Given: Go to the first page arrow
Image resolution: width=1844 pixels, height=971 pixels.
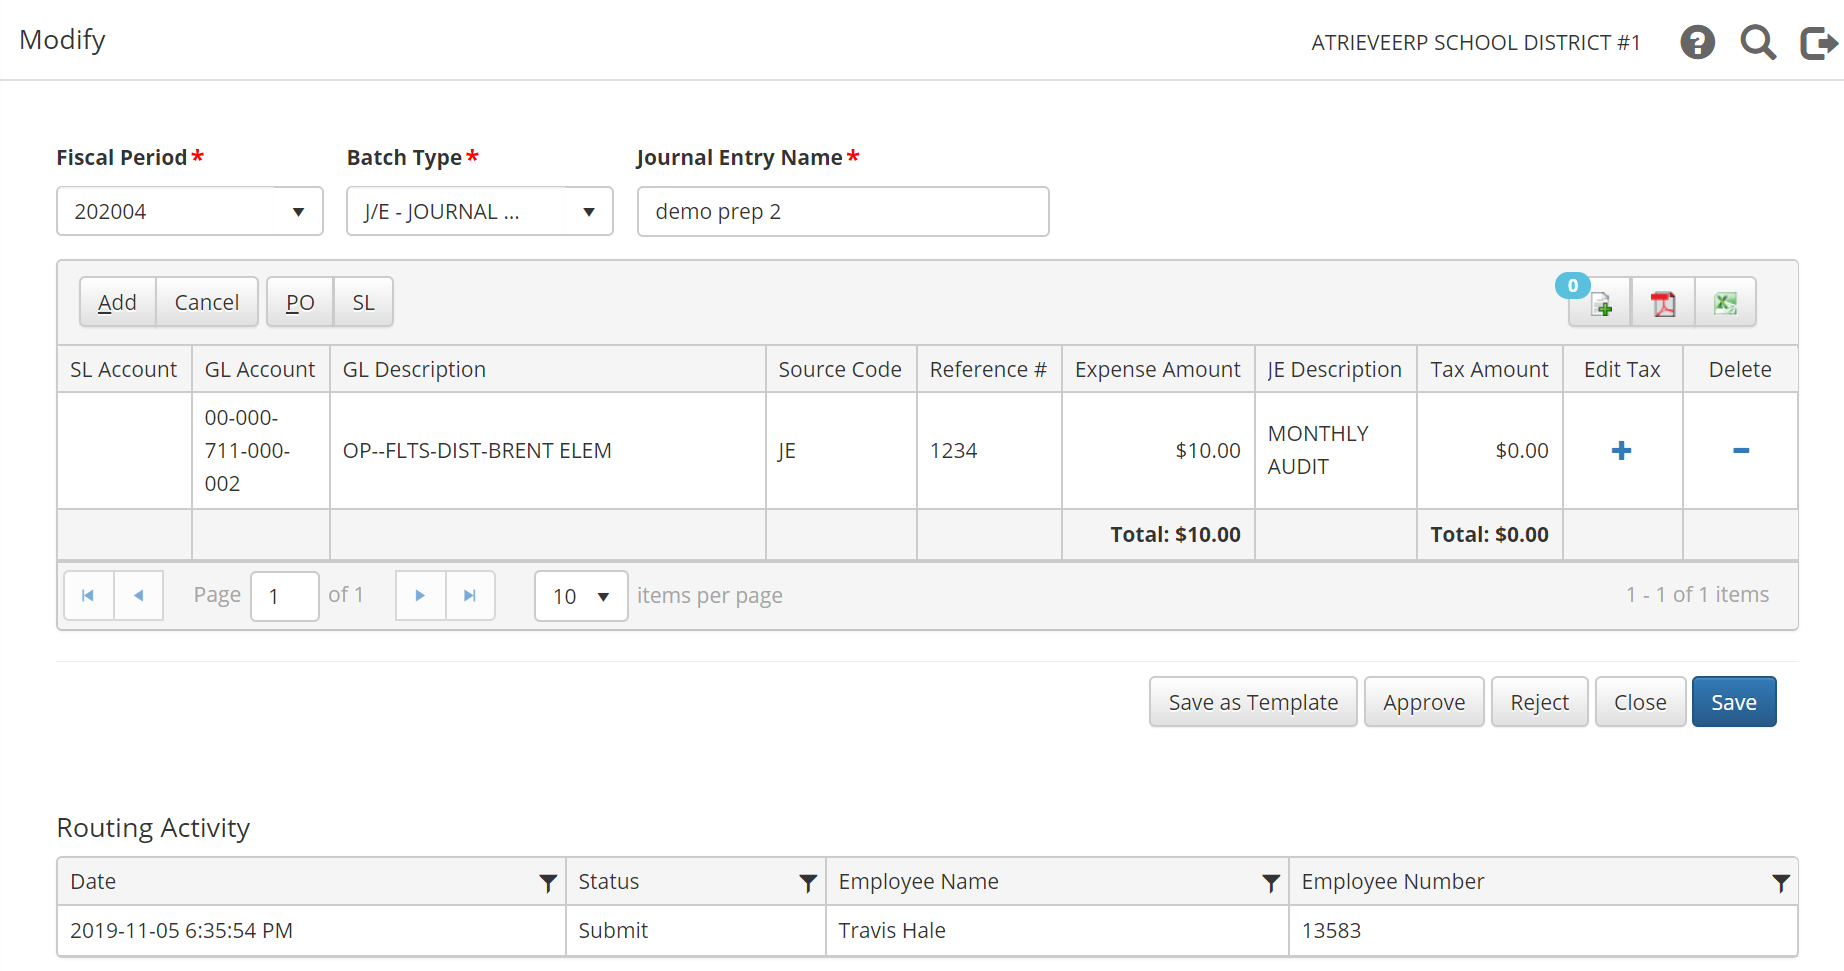Looking at the screenshot, I should 88,596.
